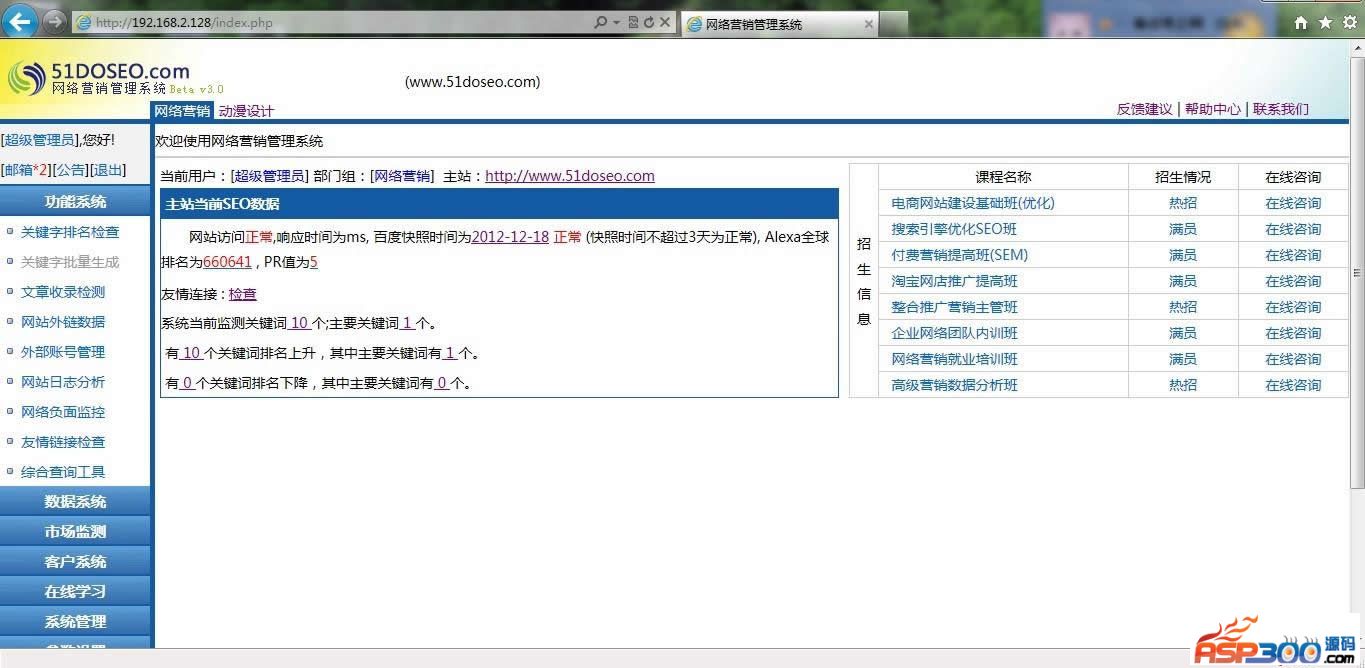
Task: Open the browser Tools gear icon
Action: 1349,23
